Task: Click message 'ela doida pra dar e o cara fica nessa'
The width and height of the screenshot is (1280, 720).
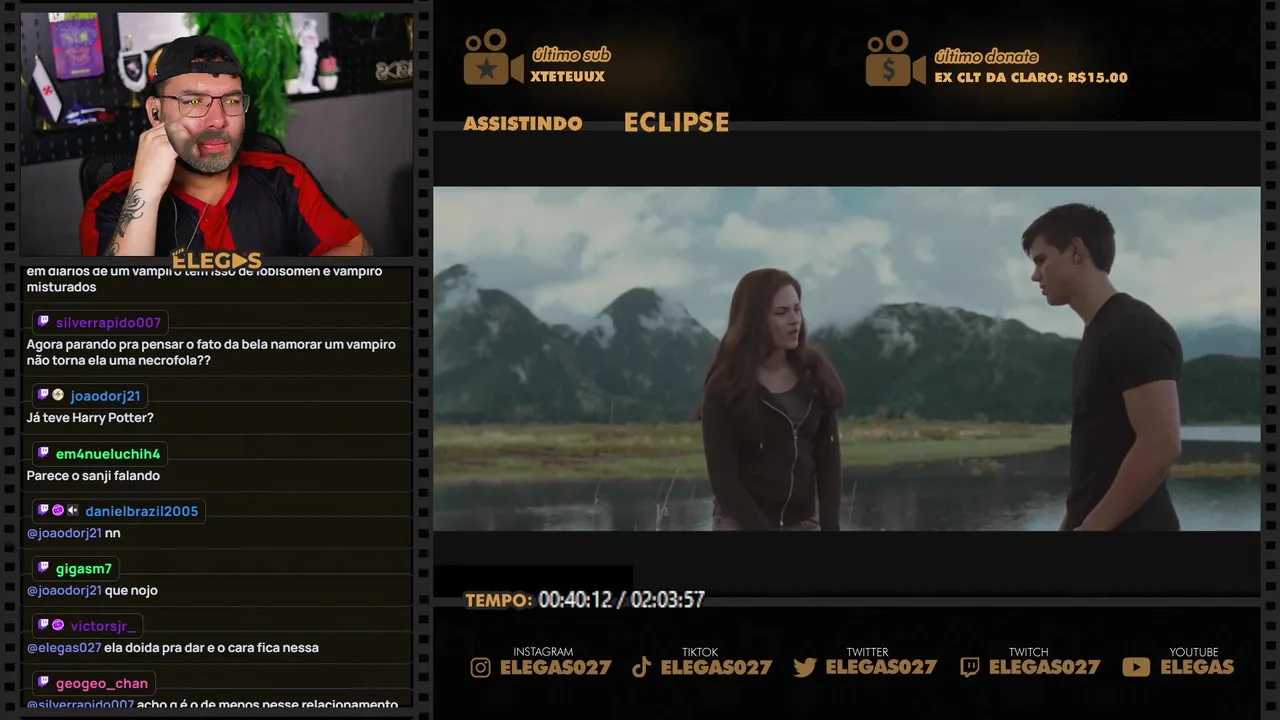Action: (x=212, y=648)
